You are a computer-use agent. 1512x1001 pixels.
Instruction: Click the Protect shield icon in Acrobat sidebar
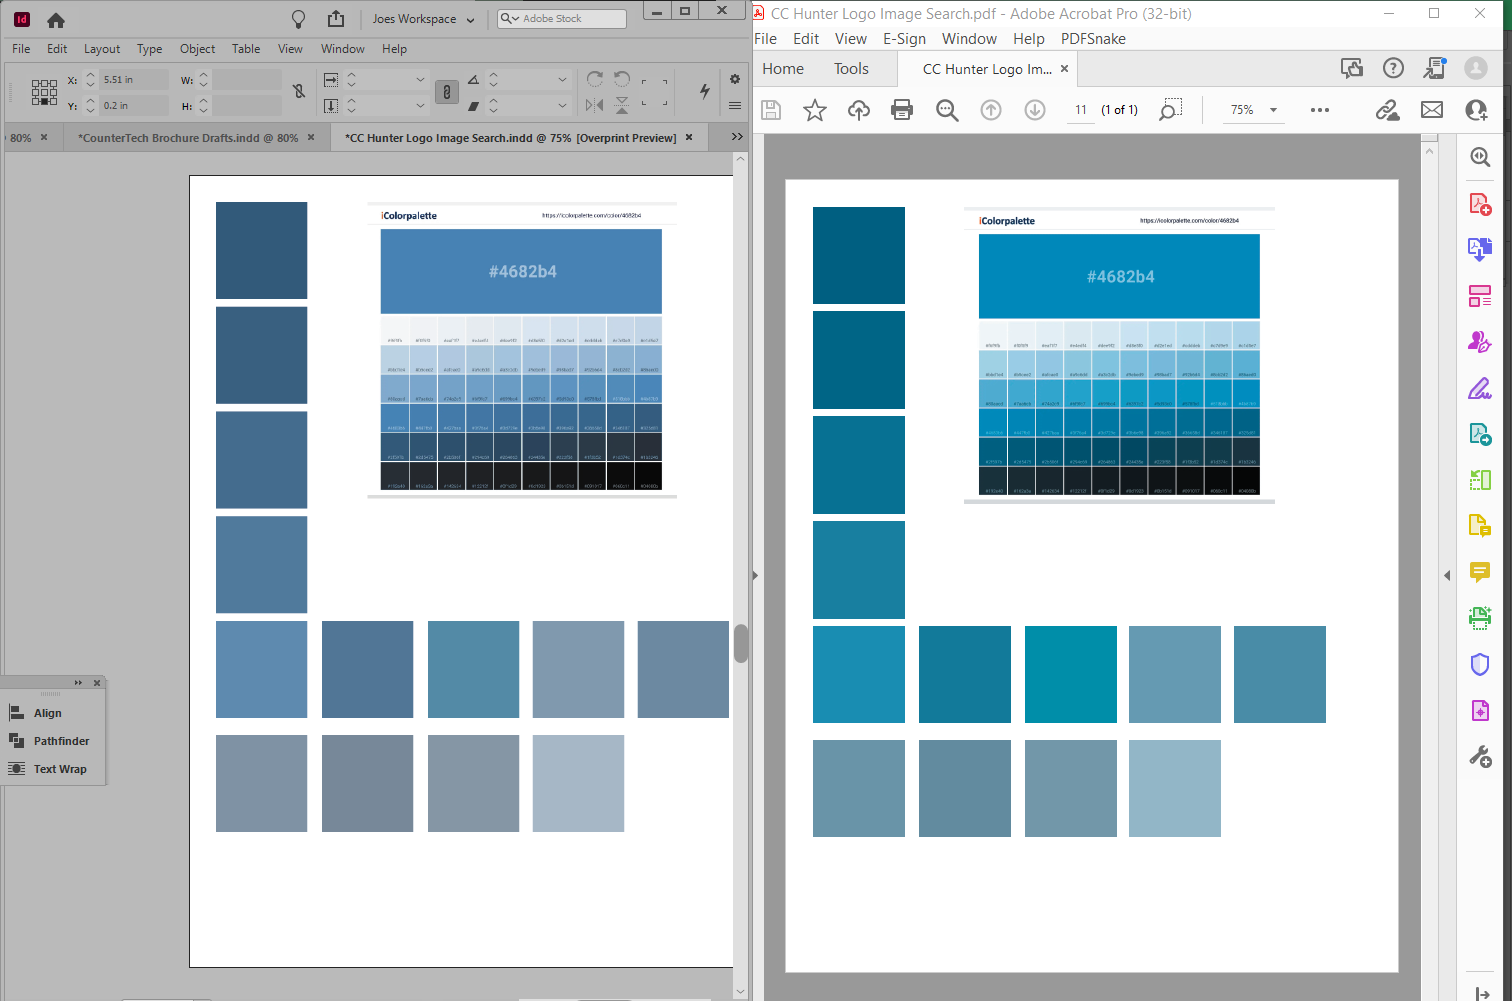pyautogui.click(x=1480, y=664)
